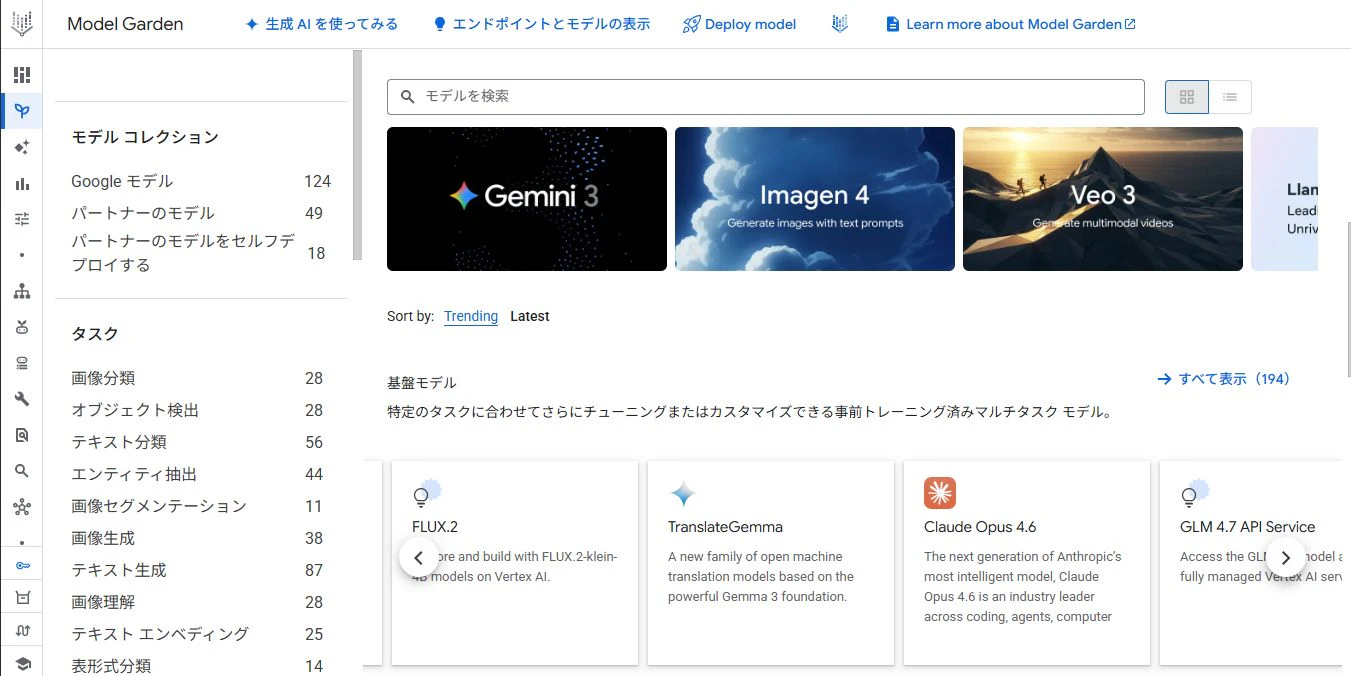This screenshot has width=1351, height=676.
Task: Open the sparkle Studio icon in sidebar
Action: [22, 147]
